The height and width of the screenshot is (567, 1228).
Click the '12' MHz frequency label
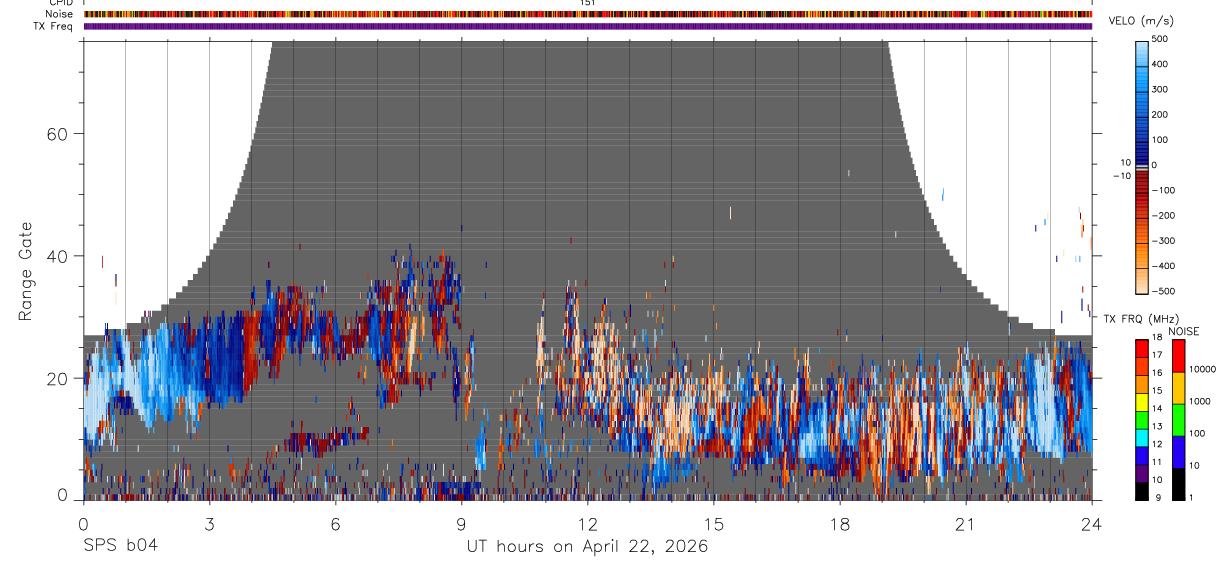tap(1158, 444)
